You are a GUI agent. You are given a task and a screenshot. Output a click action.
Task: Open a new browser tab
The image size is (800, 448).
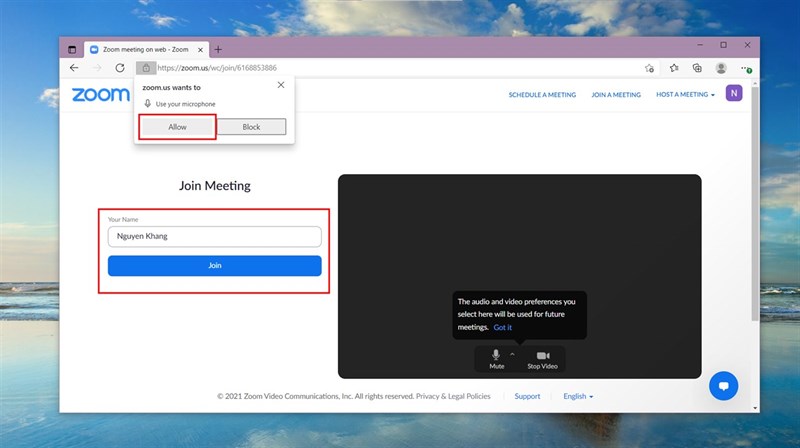pyautogui.click(x=218, y=49)
